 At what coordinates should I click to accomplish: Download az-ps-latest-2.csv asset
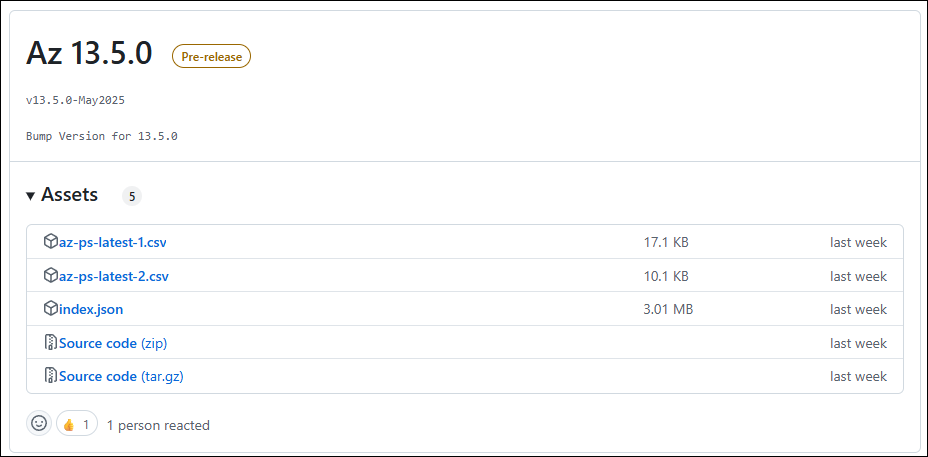(x=114, y=276)
